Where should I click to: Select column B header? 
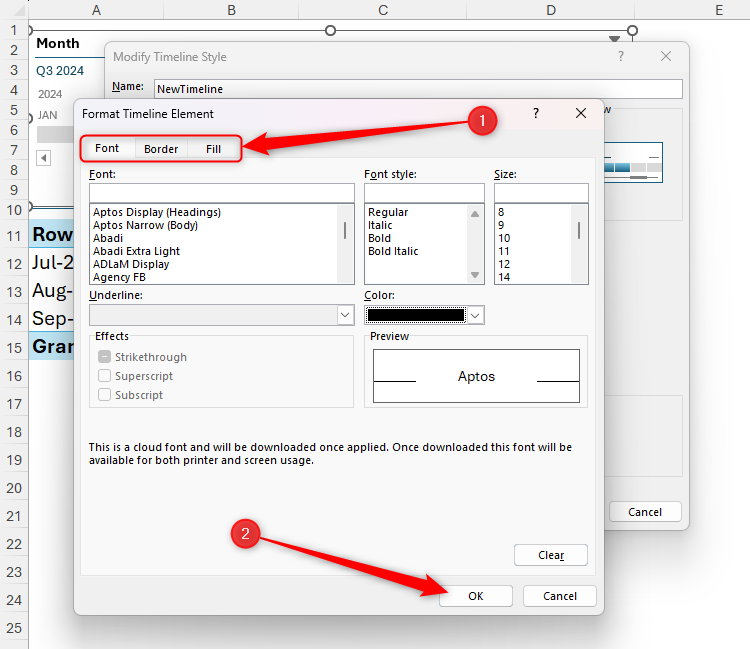coord(231,10)
